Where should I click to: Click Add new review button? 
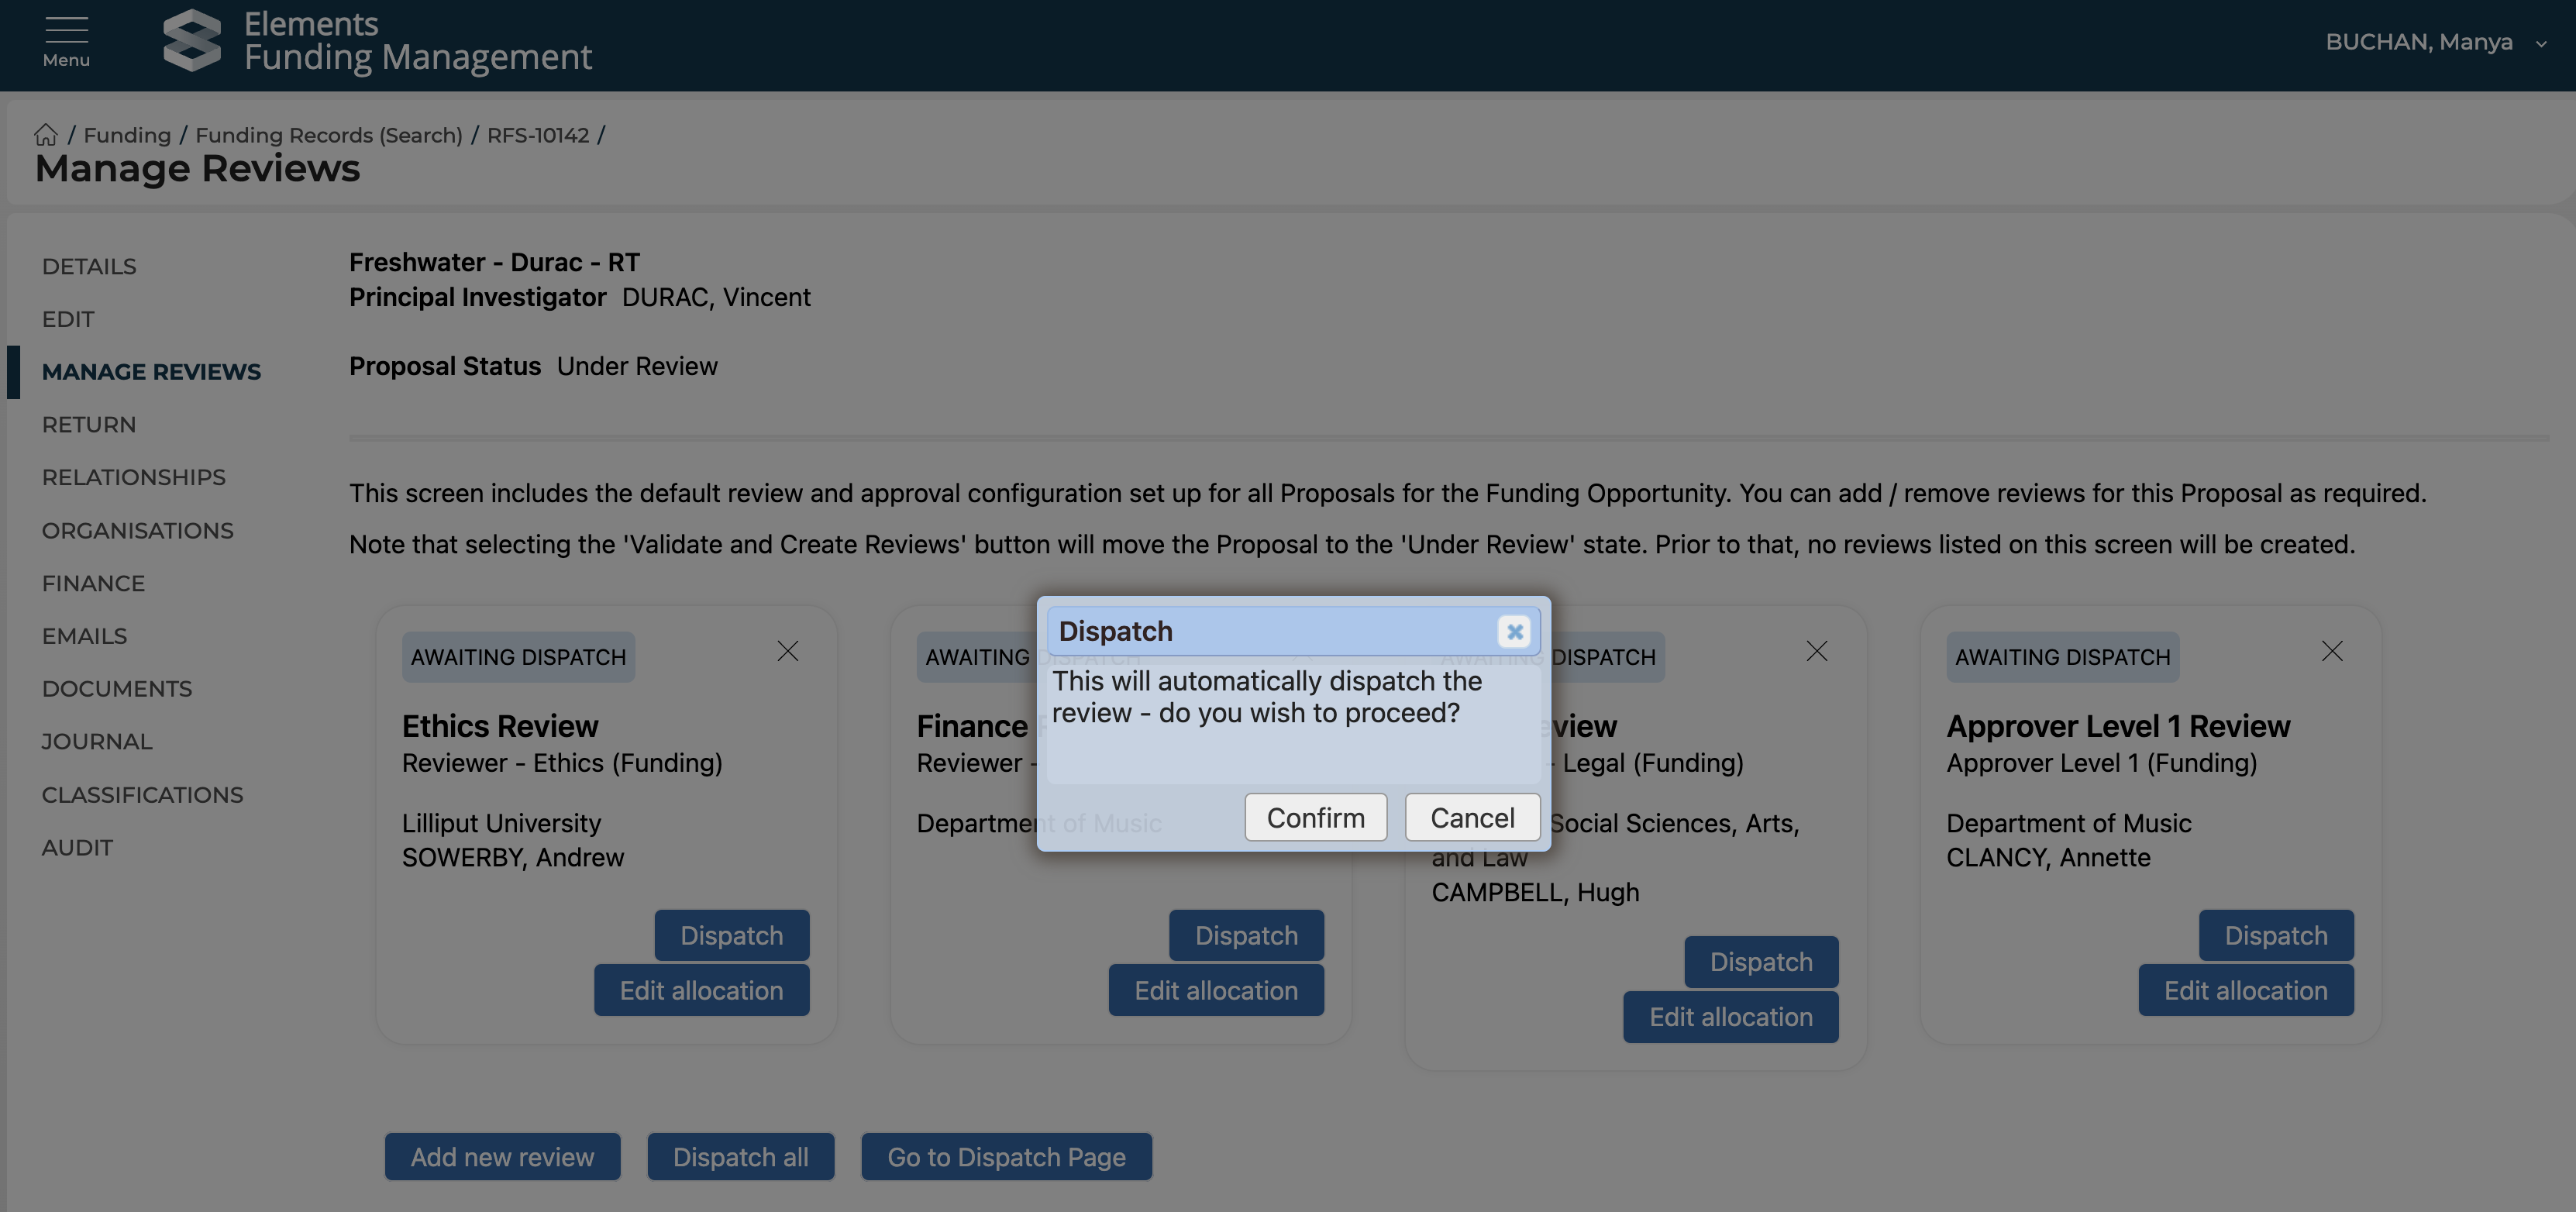[x=502, y=1156]
